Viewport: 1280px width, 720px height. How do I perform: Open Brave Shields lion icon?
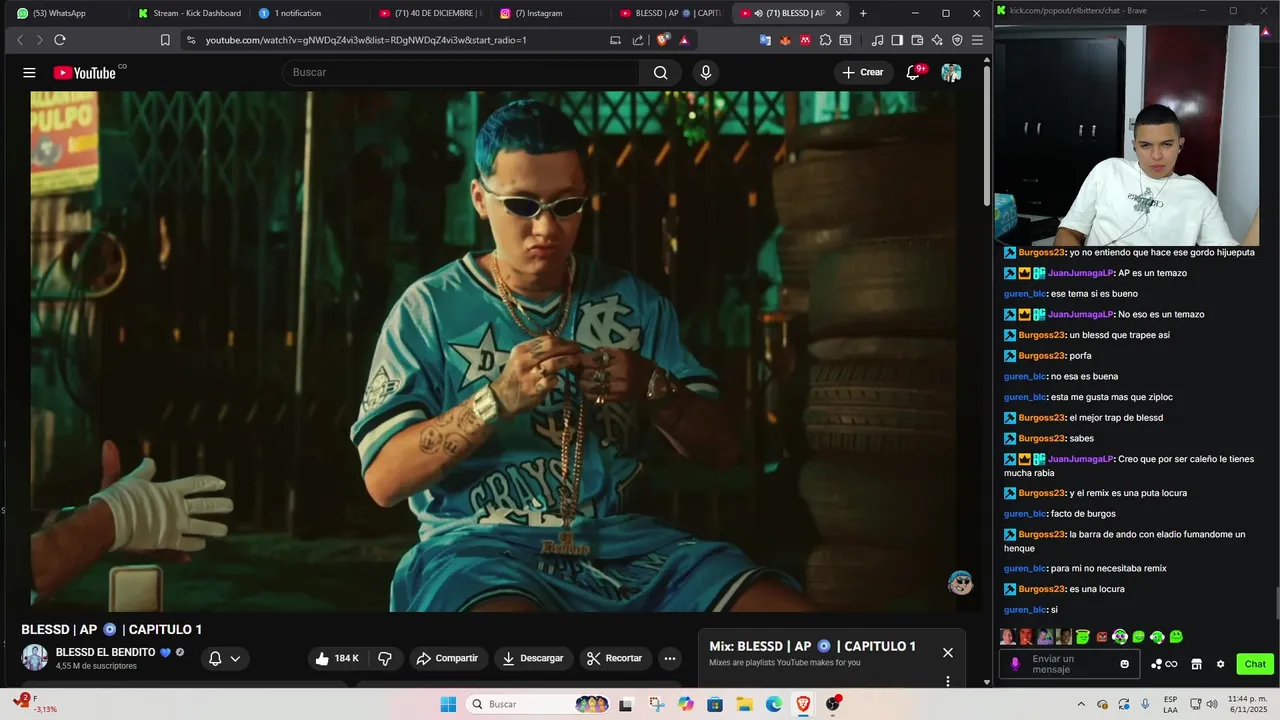click(x=662, y=40)
